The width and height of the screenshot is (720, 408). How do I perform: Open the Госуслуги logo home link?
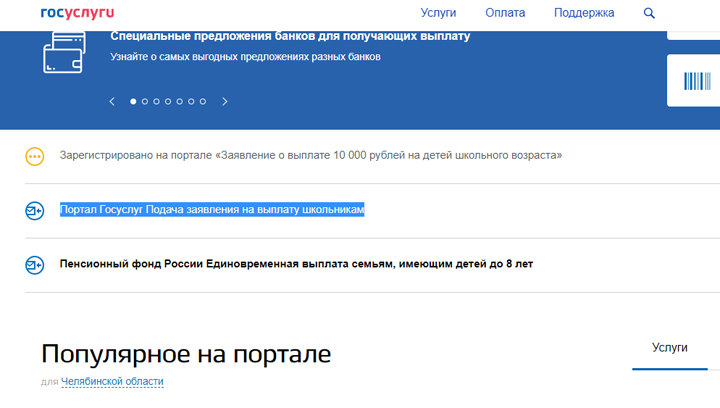click(77, 13)
